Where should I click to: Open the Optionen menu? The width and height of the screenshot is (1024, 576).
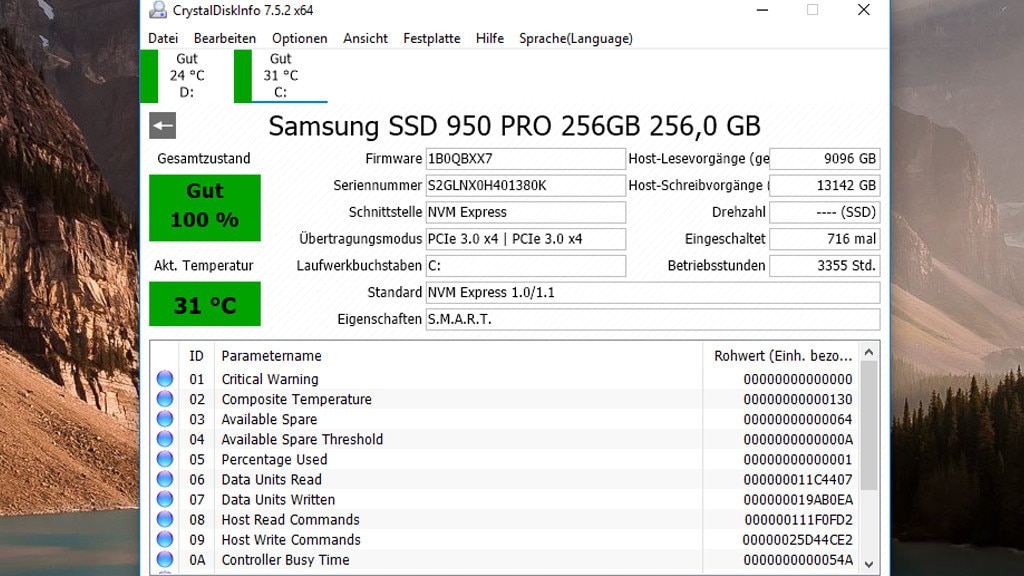click(300, 39)
